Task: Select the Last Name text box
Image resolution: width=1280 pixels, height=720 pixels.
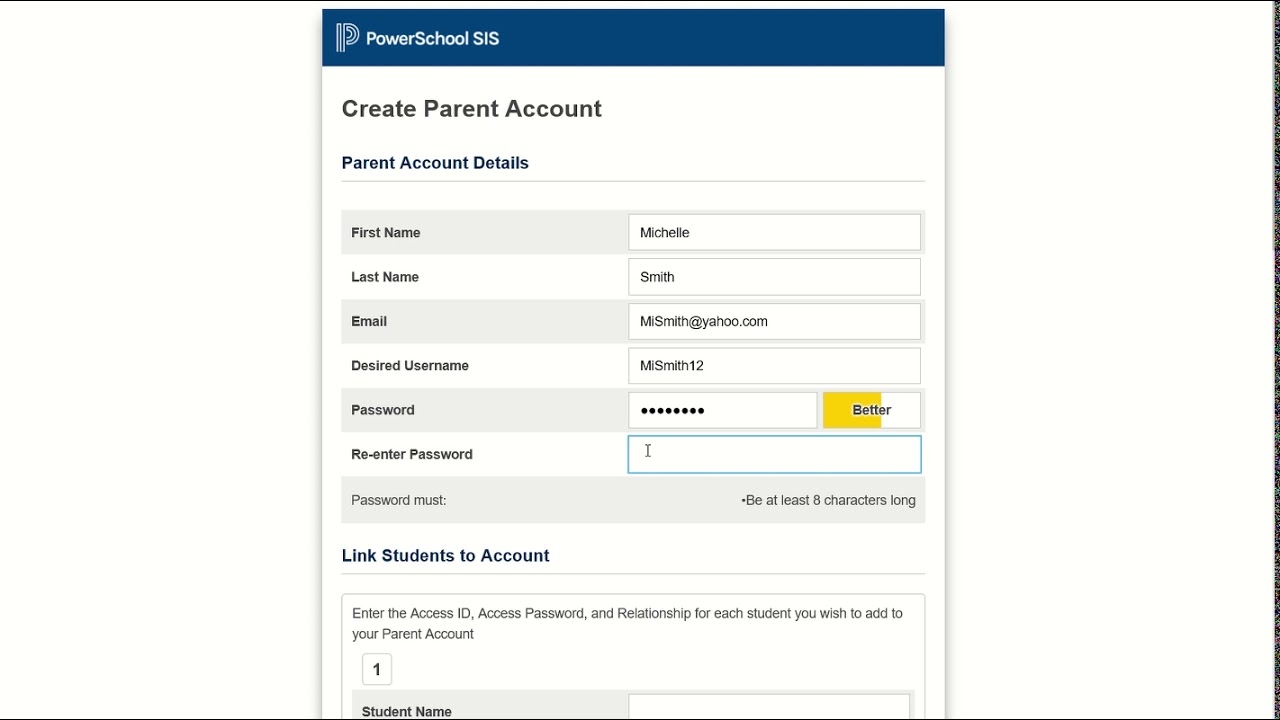Action: click(x=774, y=277)
